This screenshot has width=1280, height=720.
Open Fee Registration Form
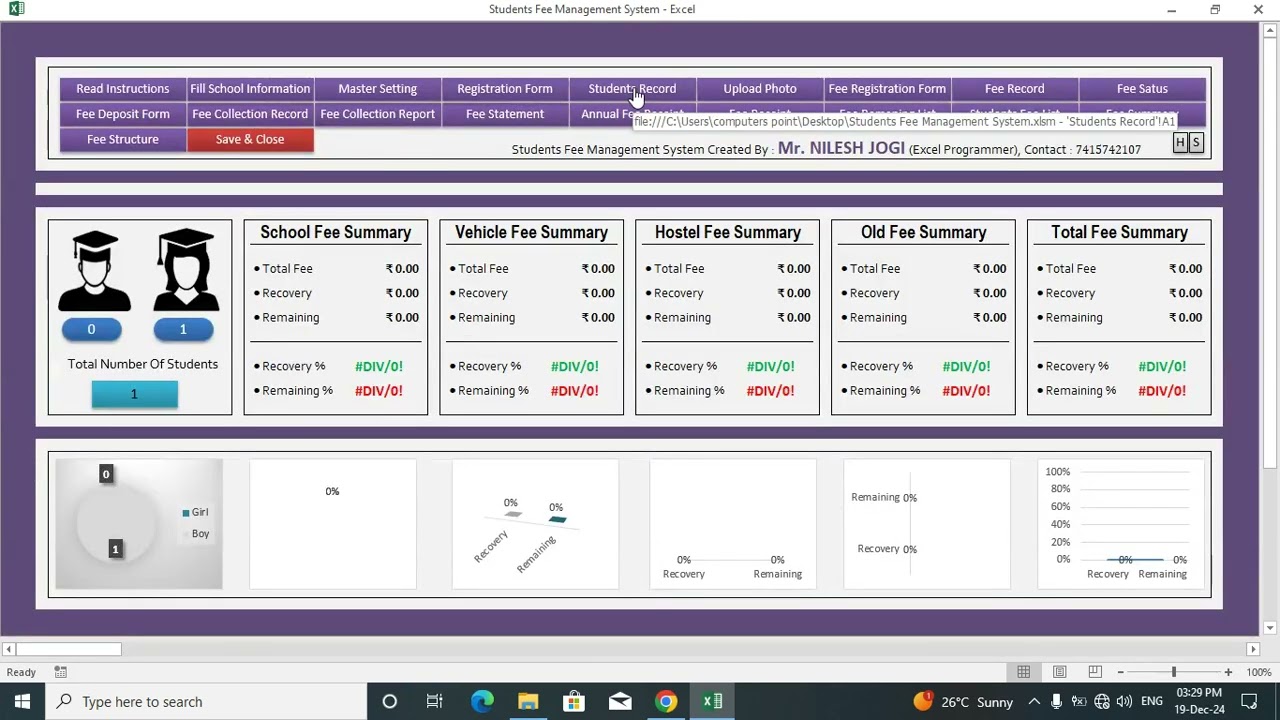coord(887,89)
